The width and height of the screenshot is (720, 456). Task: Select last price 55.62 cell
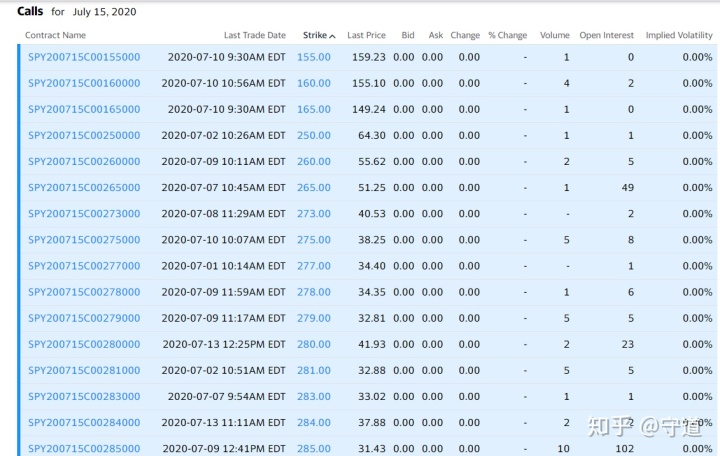371,162
